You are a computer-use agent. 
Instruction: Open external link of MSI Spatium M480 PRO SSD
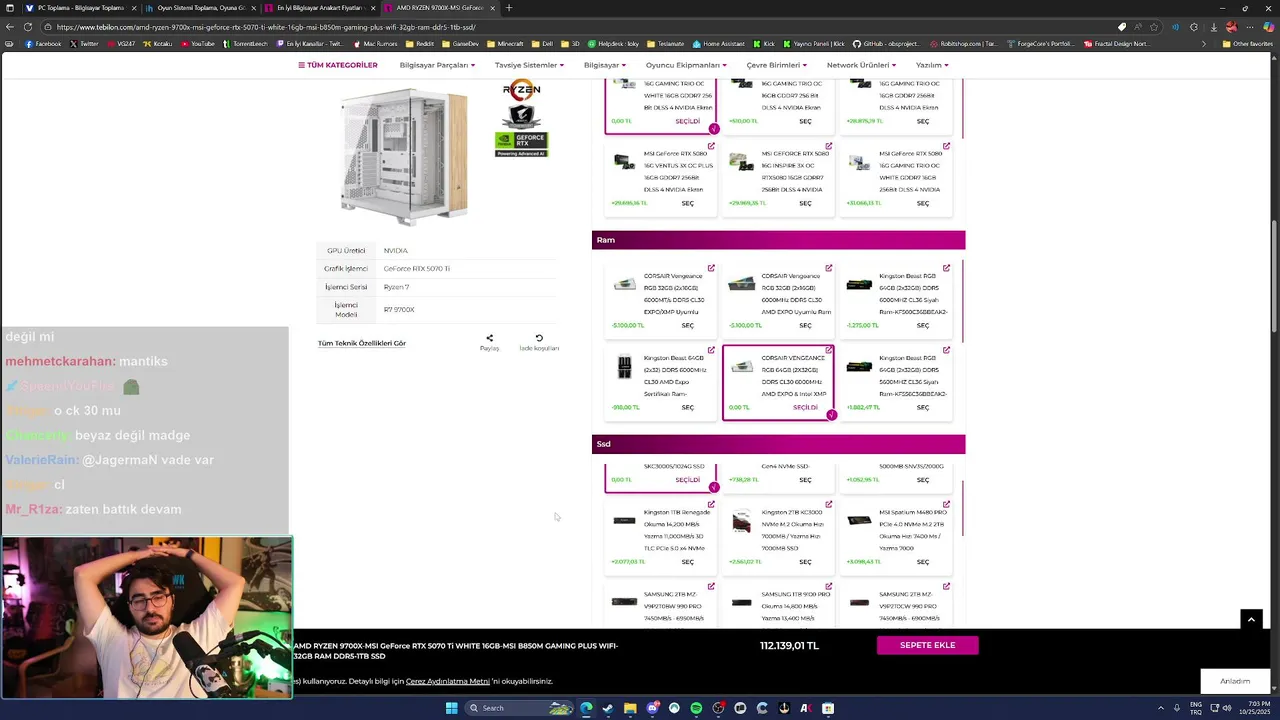point(946,504)
